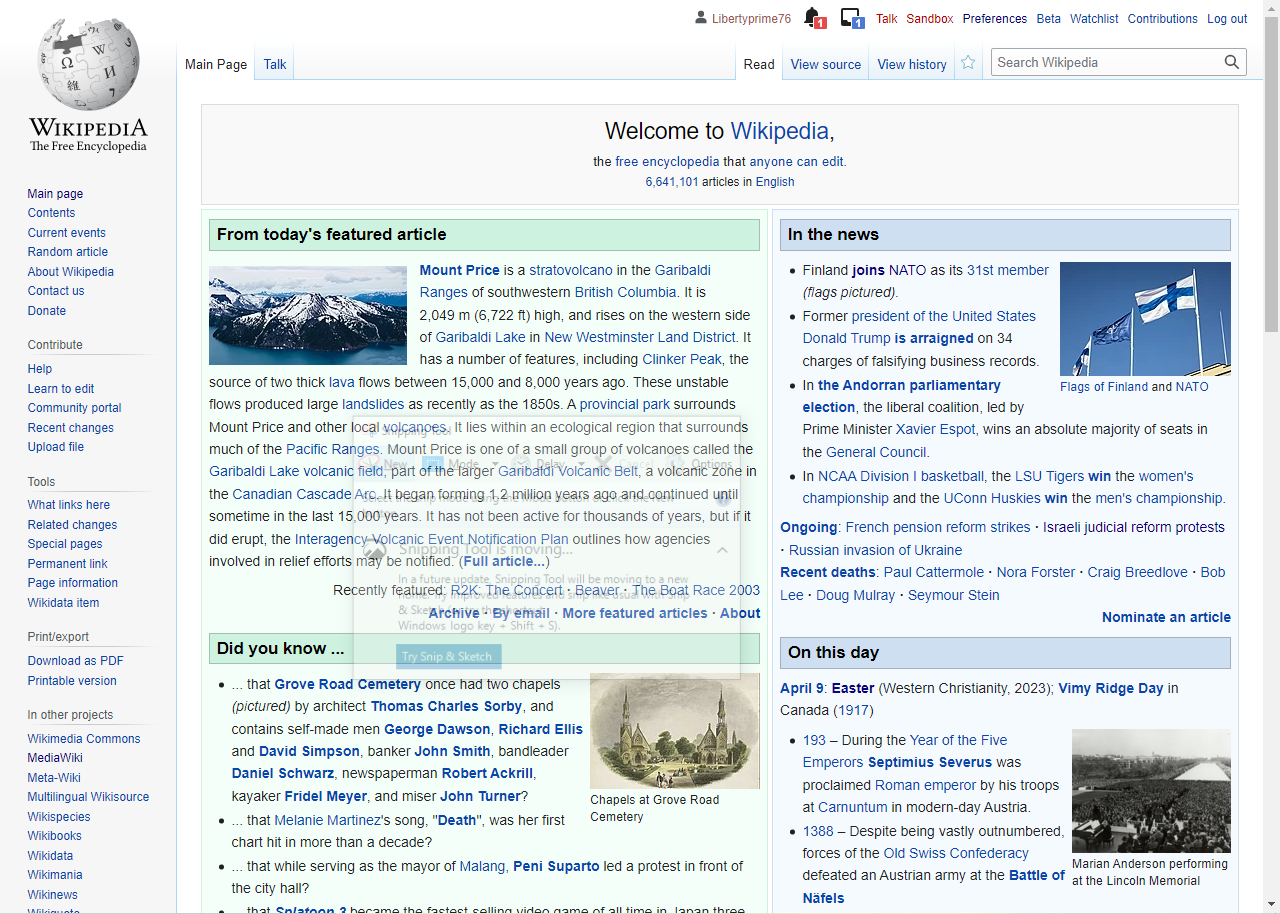Open Contributions in the top toolbar
The width and height of the screenshot is (1280, 914).
[x=1162, y=19]
